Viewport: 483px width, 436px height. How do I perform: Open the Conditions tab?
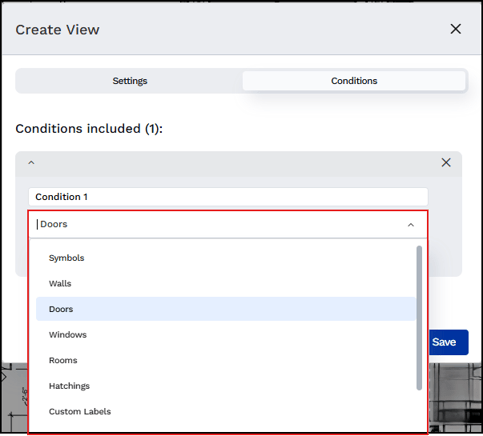pos(354,81)
